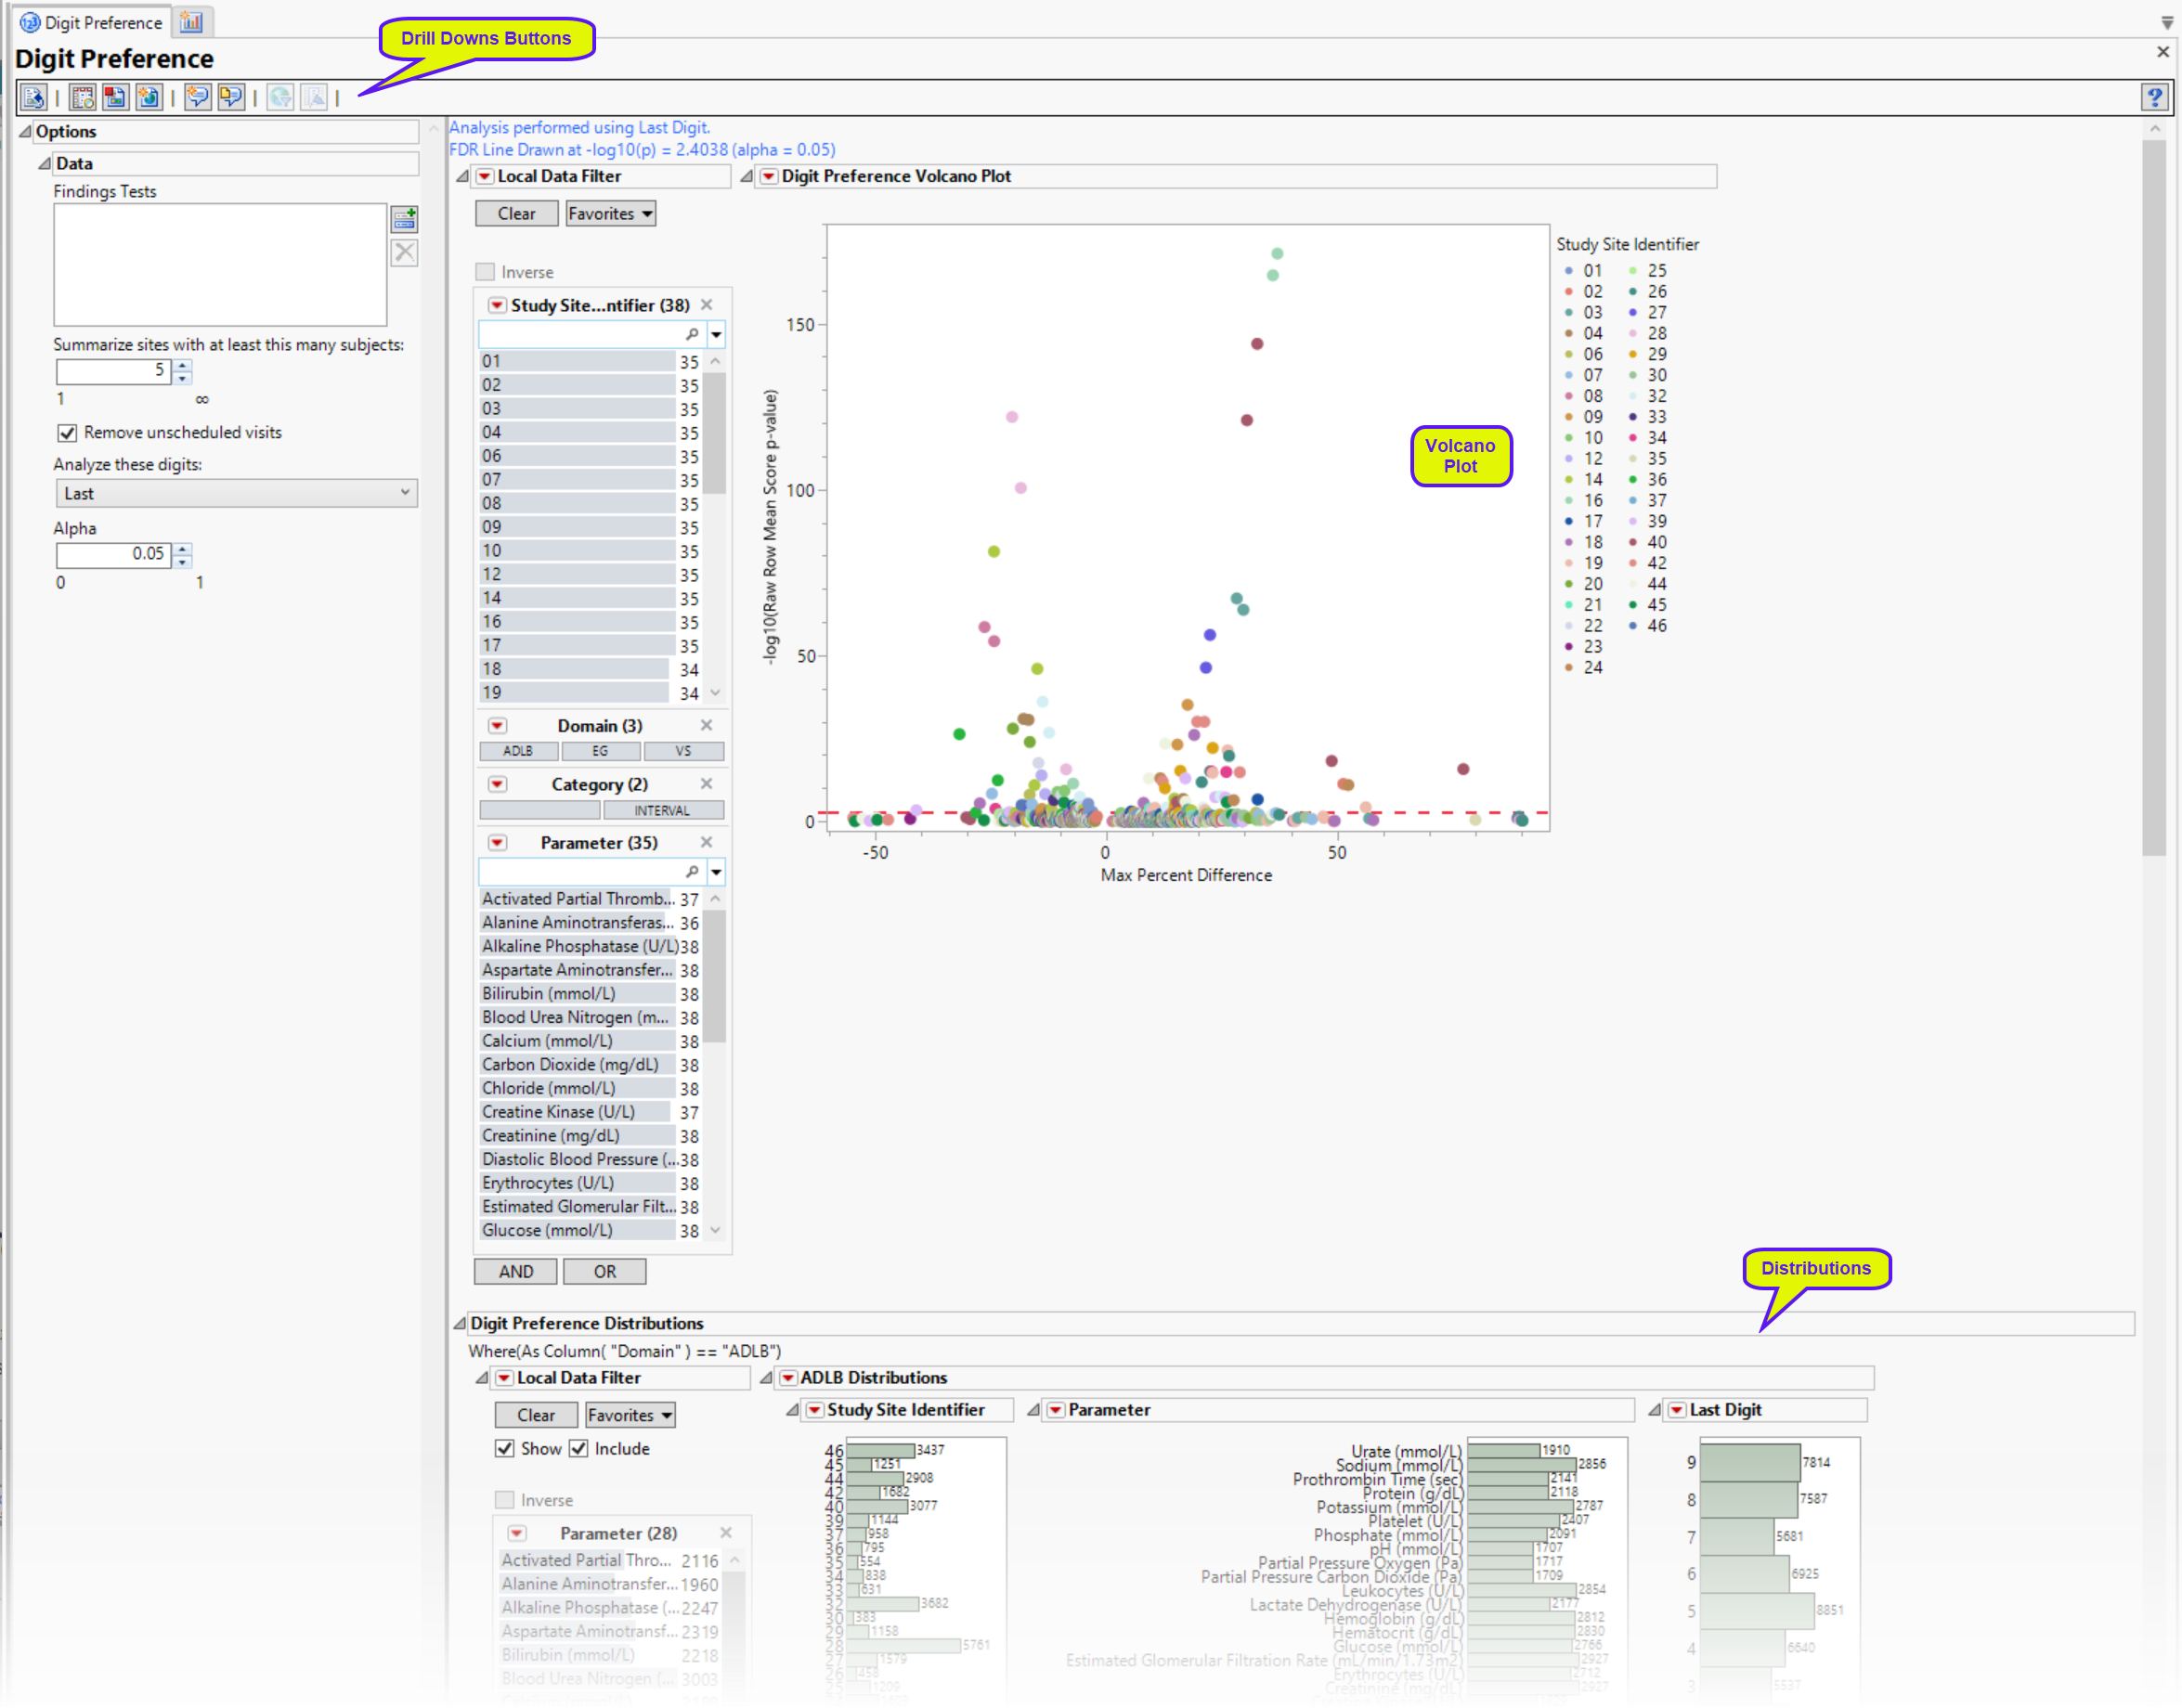2182x1708 pixels.
Task: Toggle the Show checkbox in ADLB filter
Action: [505, 1449]
